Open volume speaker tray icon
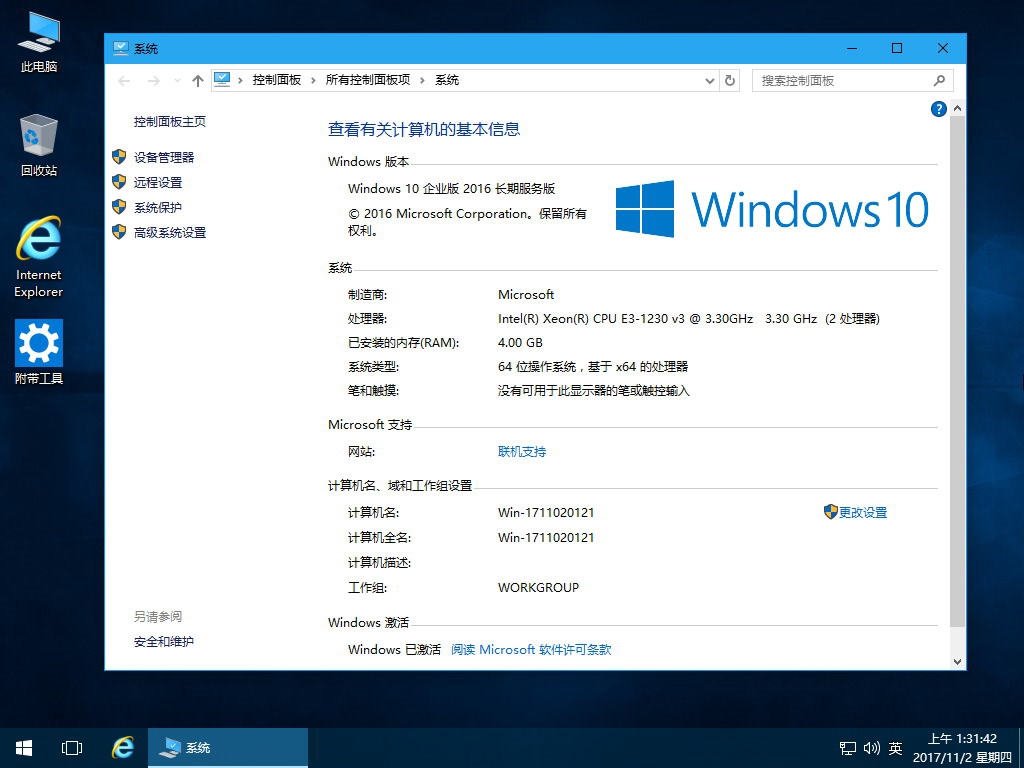Viewport: 1024px width, 768px height. point(871,748)
